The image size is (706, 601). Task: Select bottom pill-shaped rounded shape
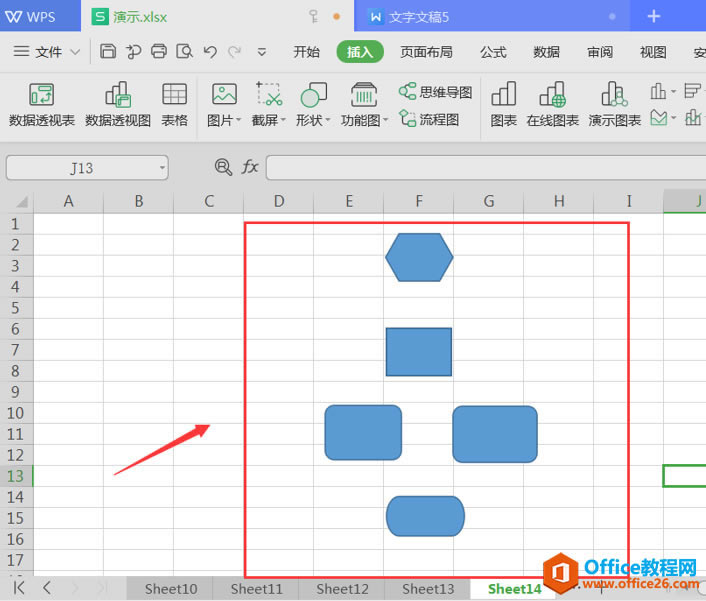[425, 516]
